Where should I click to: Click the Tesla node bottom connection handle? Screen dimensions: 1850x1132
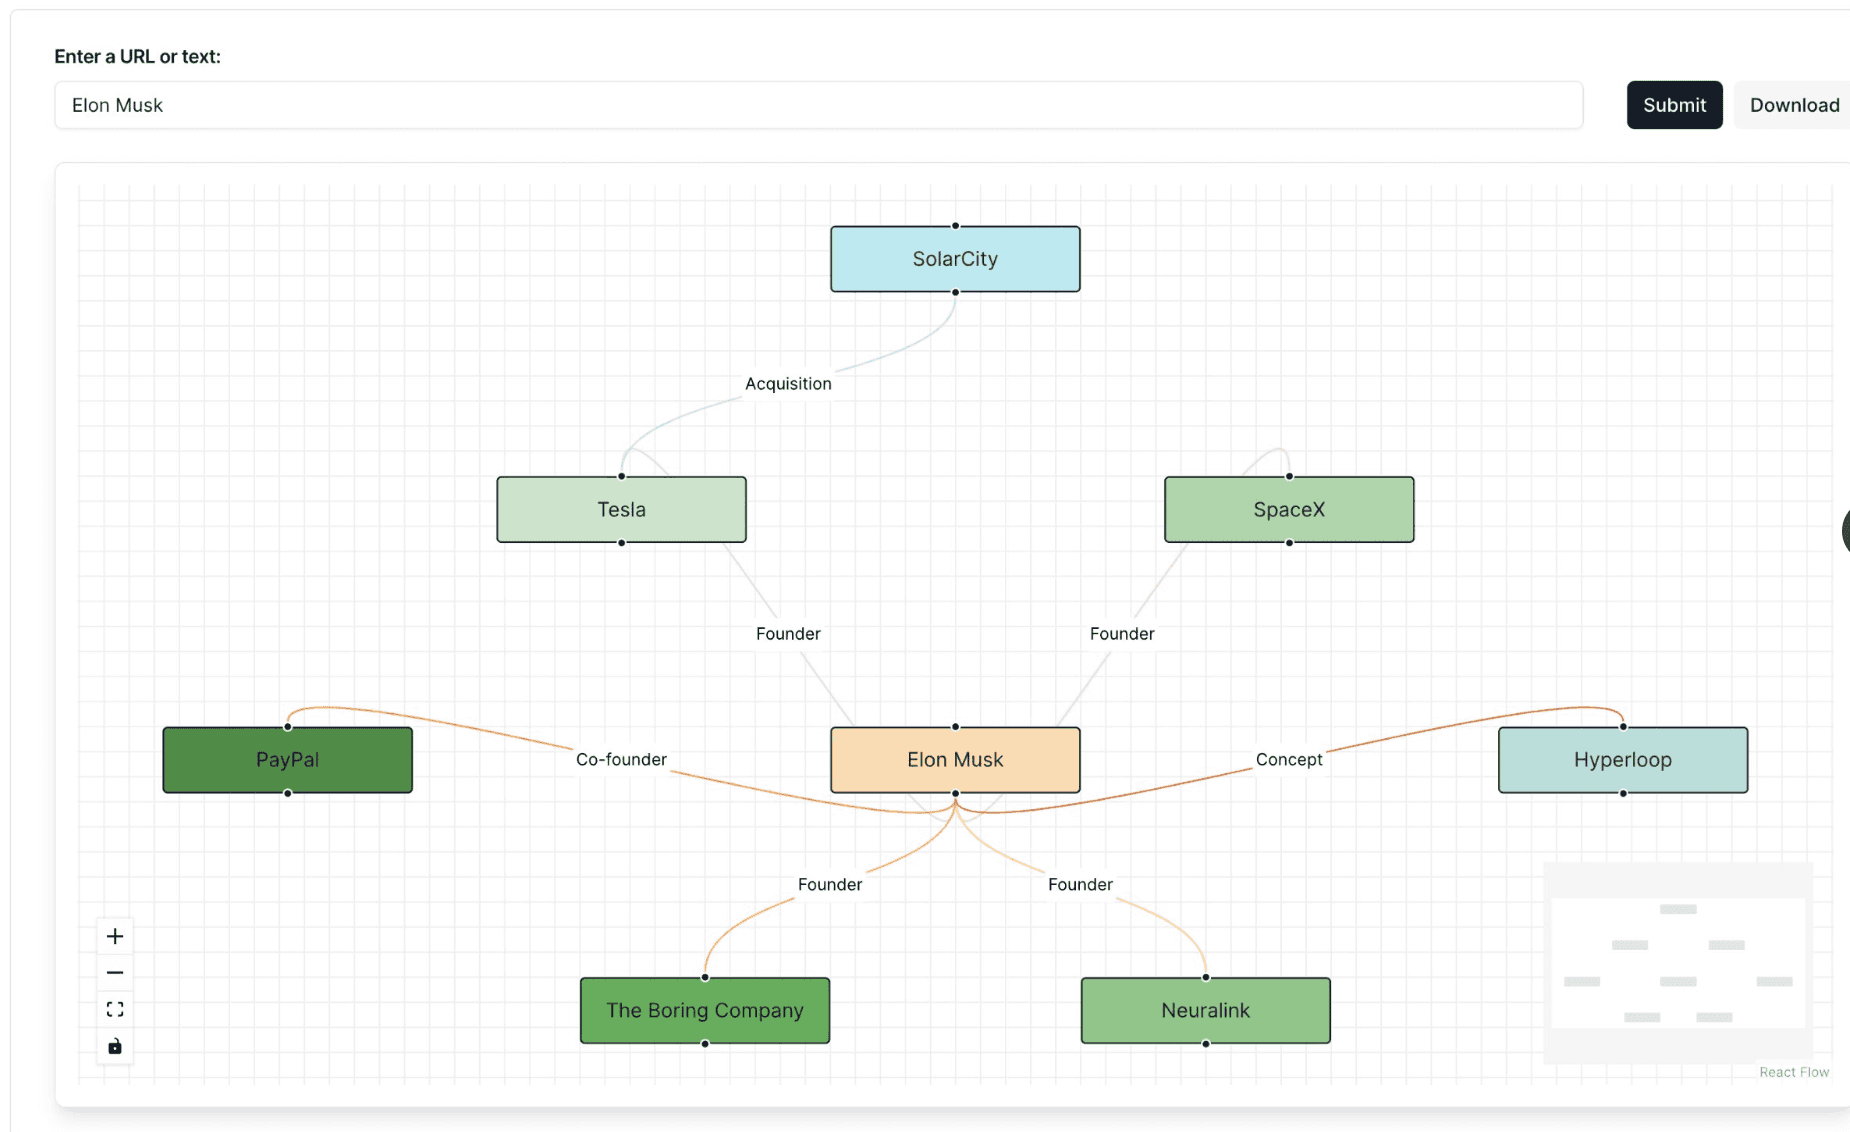[621, 543]
